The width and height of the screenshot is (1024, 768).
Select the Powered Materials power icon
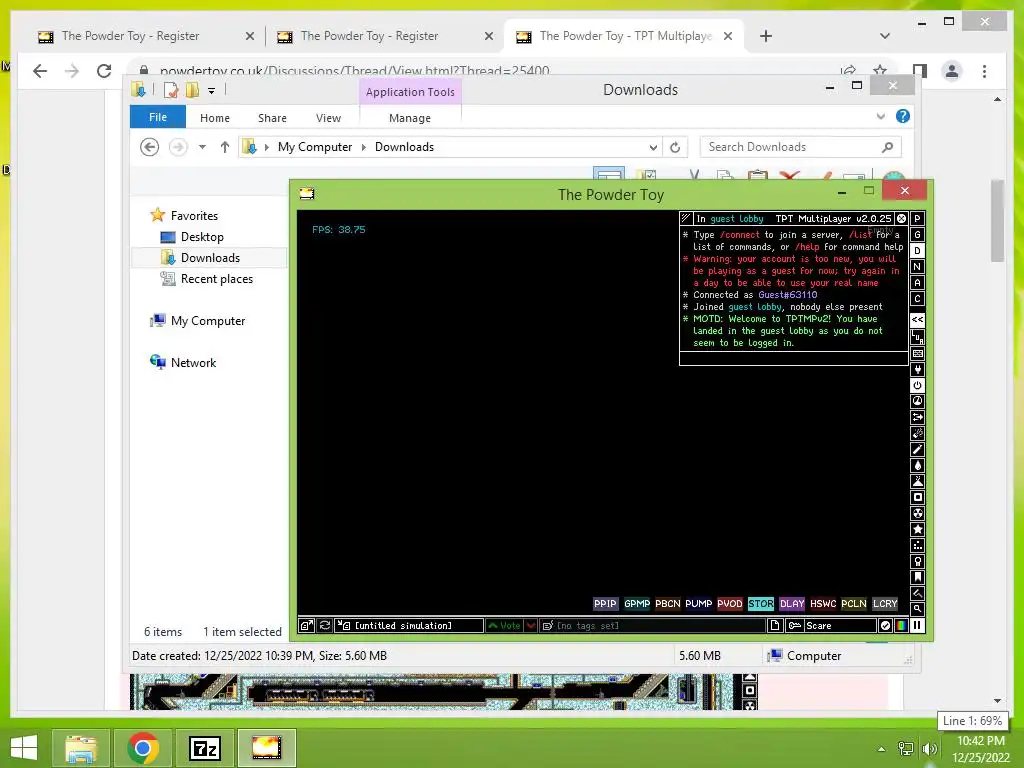[917, 385]
